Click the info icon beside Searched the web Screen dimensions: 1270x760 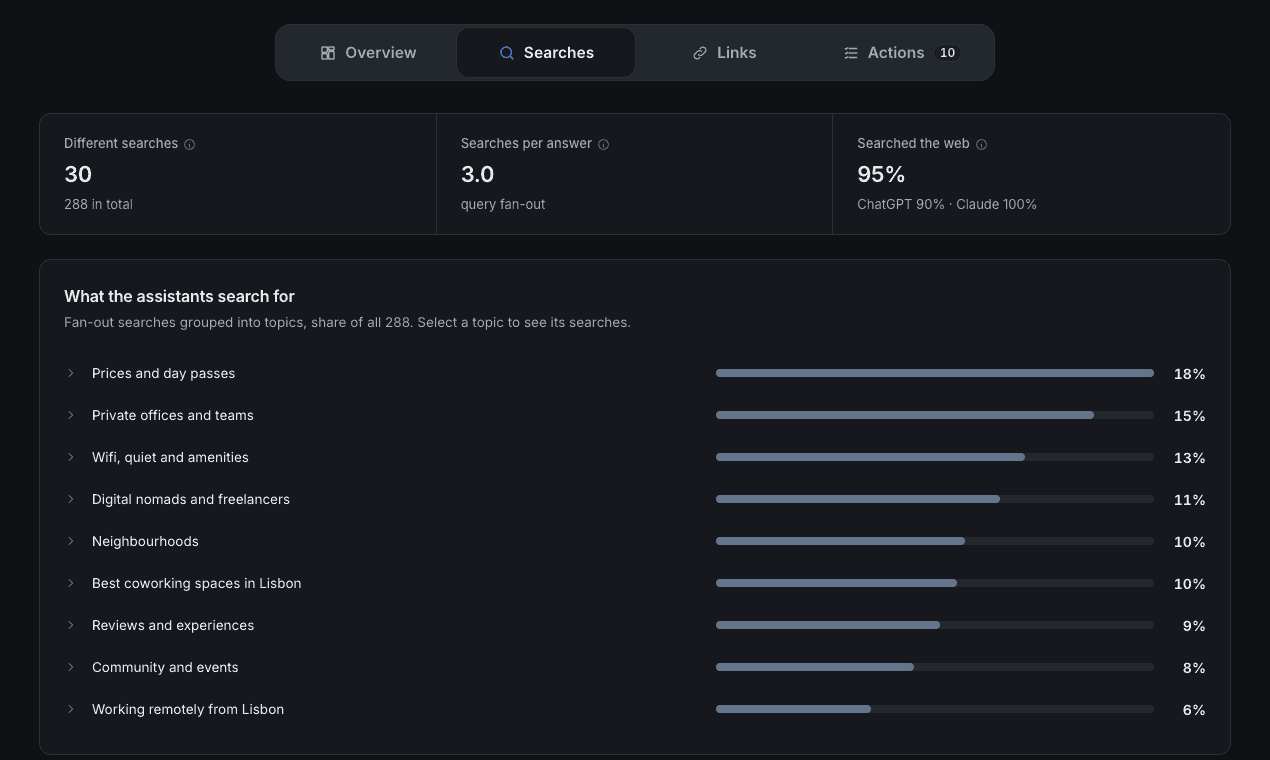[x=981, y=144]
